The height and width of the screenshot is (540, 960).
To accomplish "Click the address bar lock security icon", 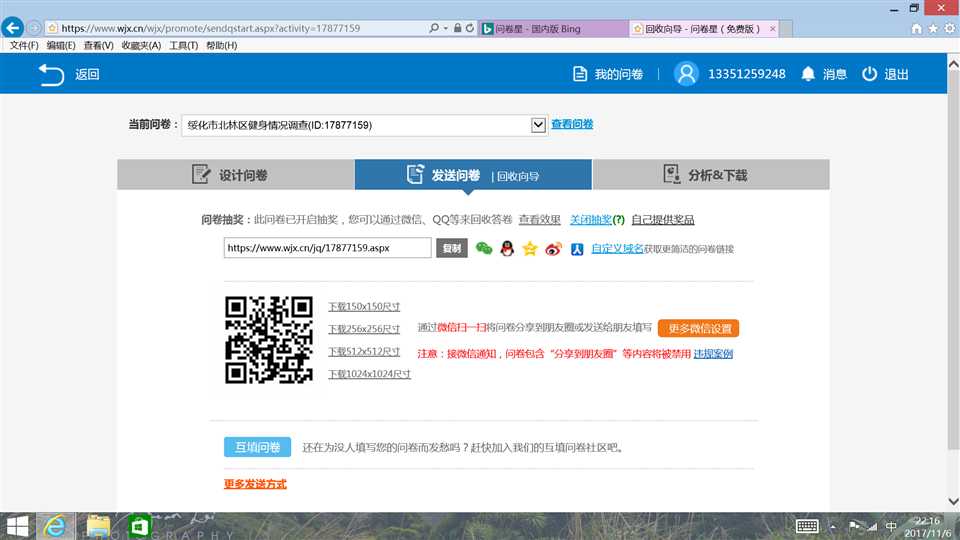I will [x=457, y=28].
